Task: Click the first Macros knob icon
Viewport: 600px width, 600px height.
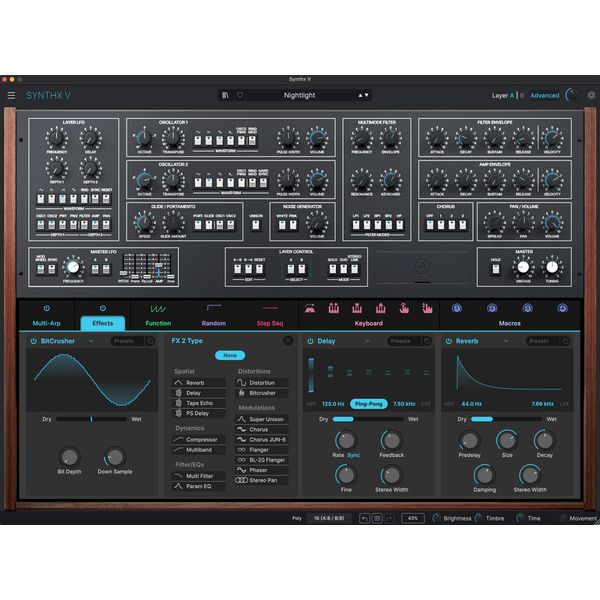Action: (x=457, y=308)
